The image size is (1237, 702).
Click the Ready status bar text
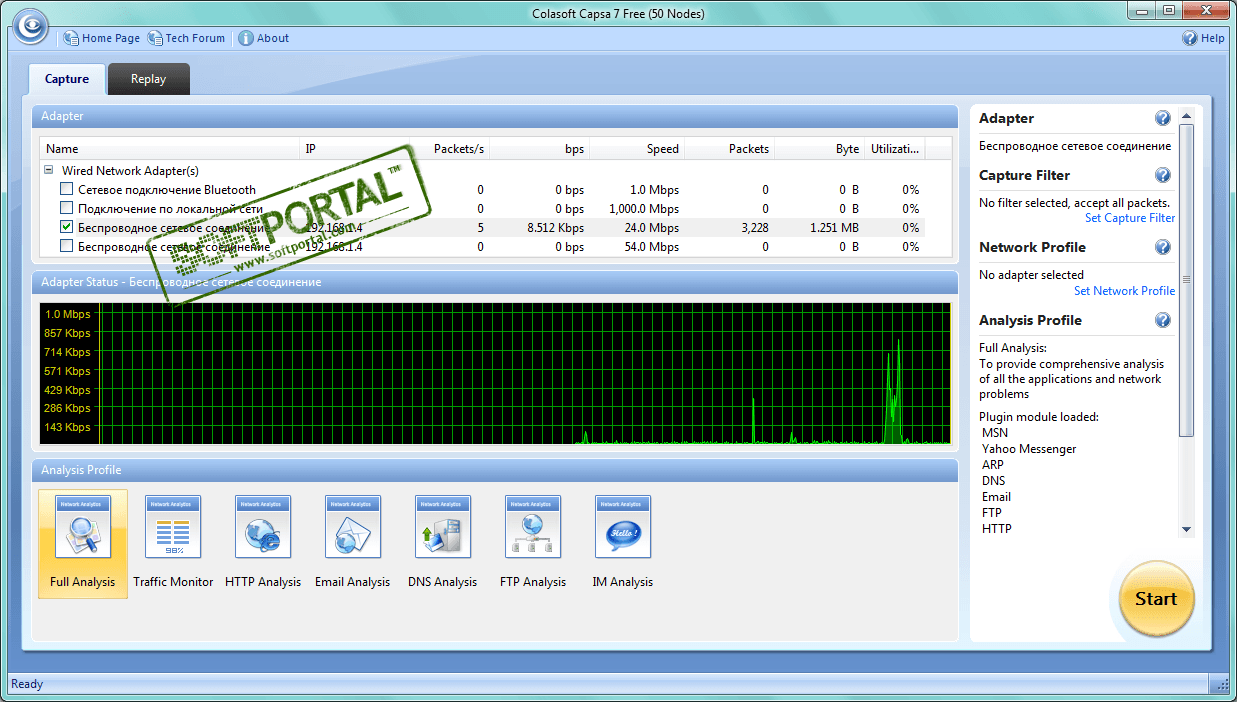click(x=27, y=684)
